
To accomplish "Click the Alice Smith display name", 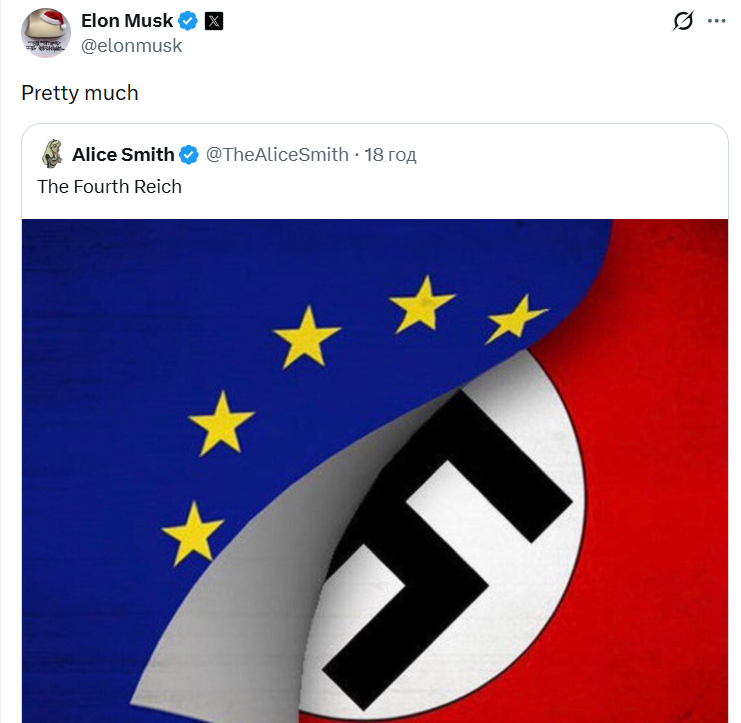I will pos(123,154).
